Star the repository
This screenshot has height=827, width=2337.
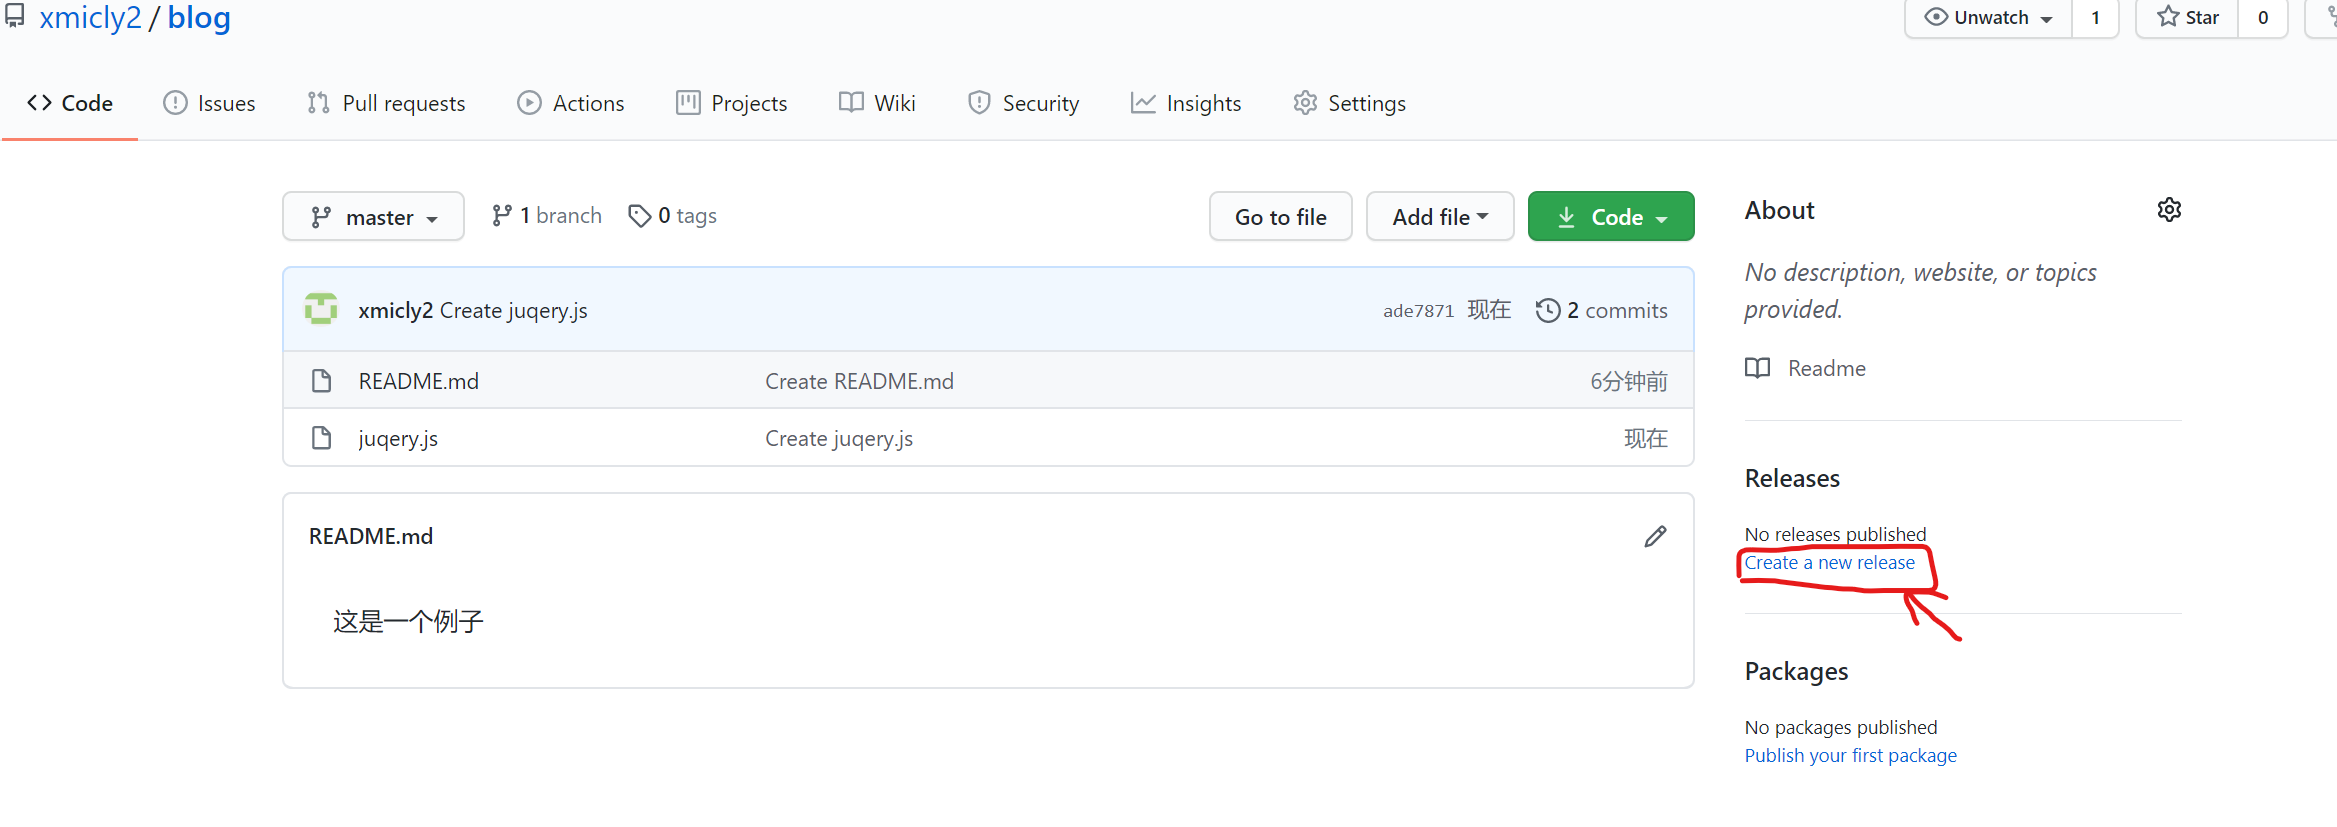[x=2187, y=18]
